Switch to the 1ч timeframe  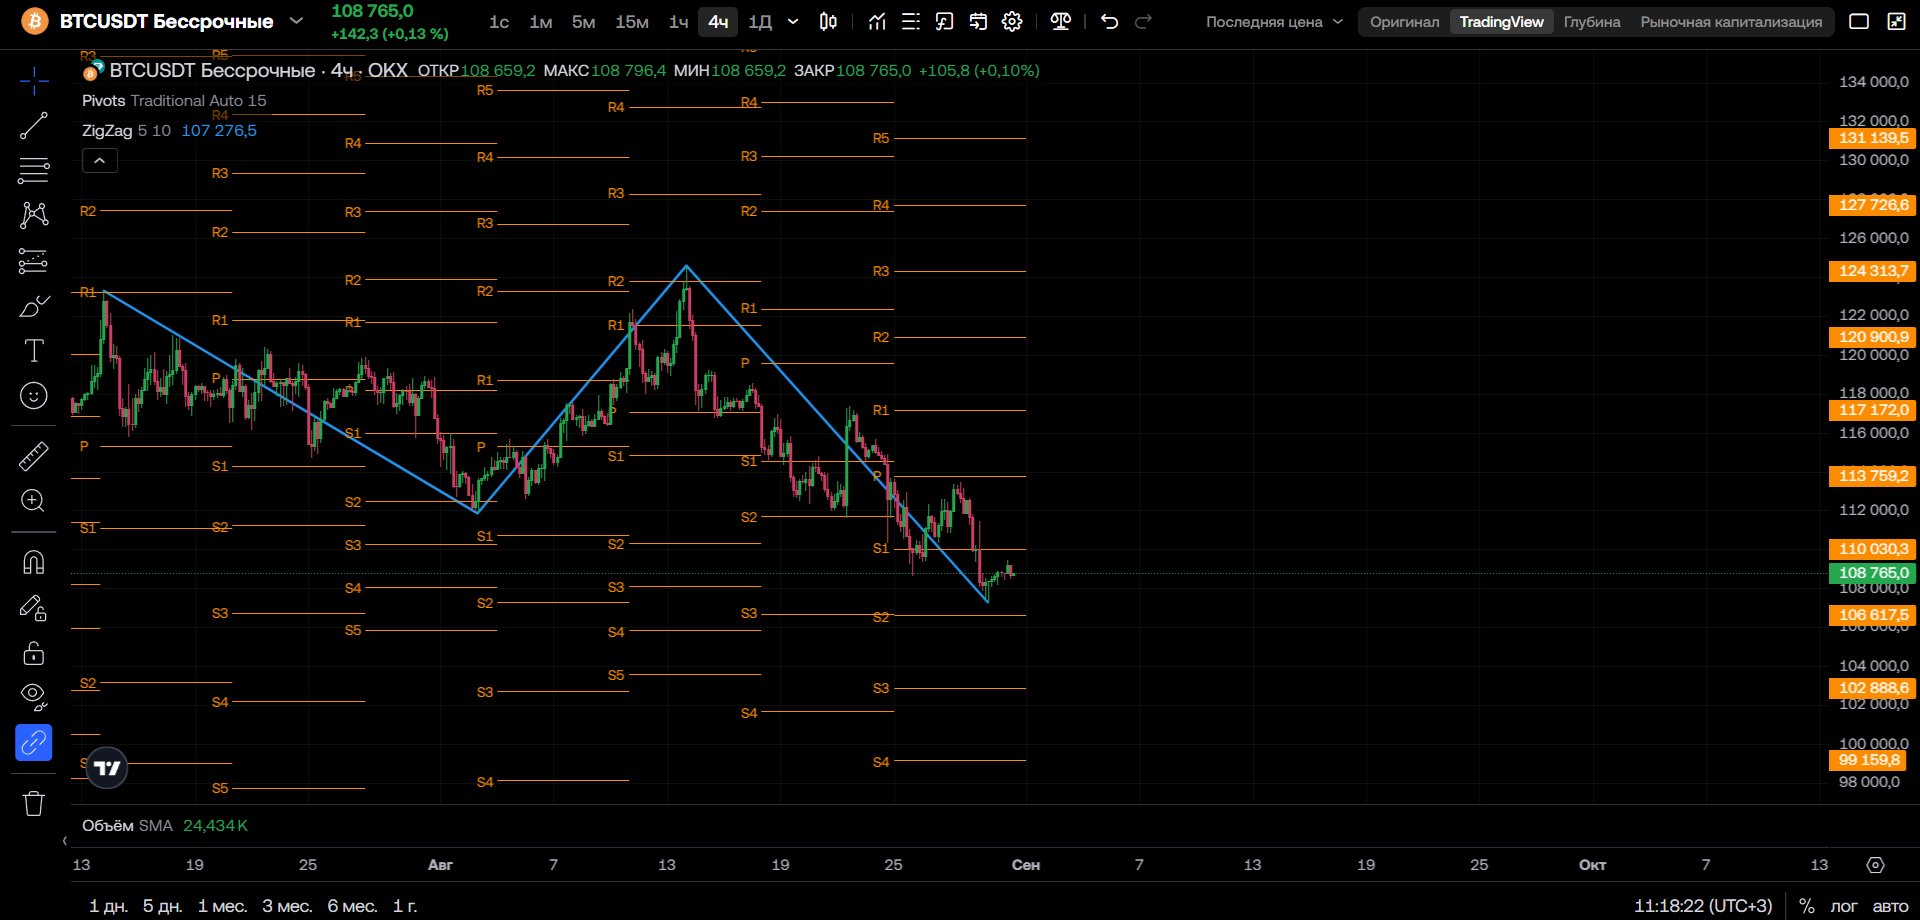click(x=679, y=22)
